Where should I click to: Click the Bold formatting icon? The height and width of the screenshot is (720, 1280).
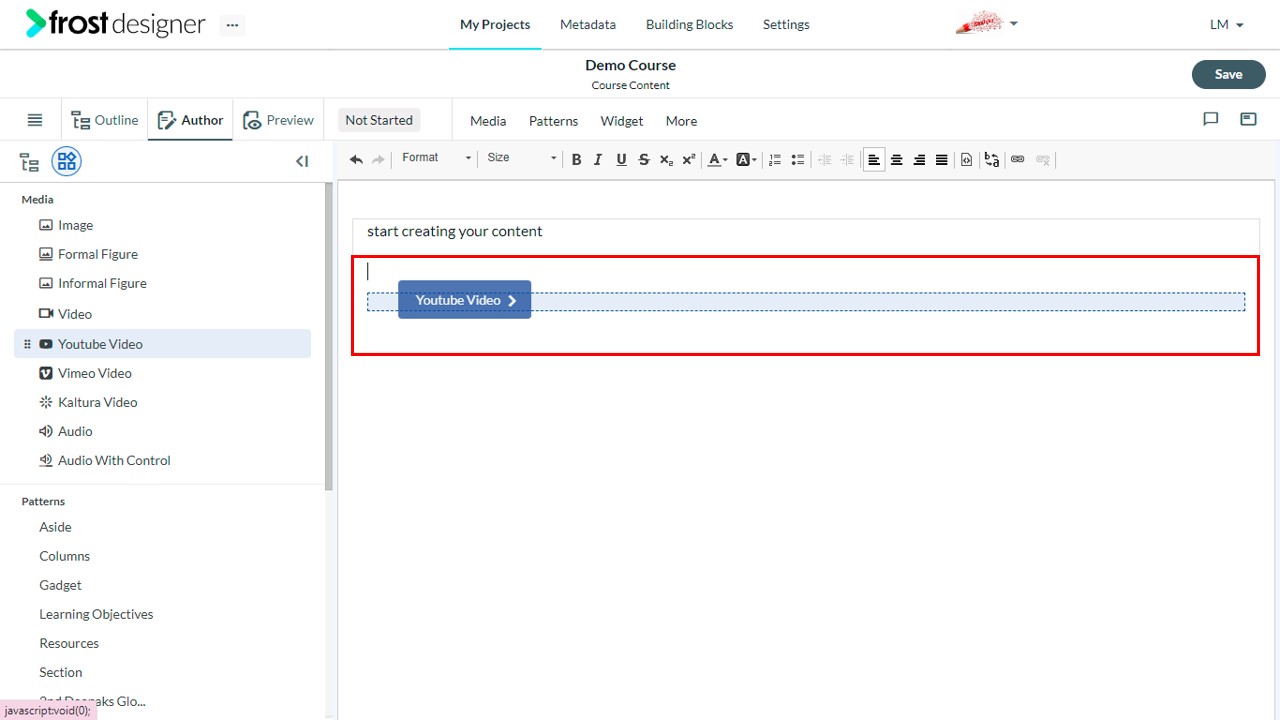coord(576,159)
